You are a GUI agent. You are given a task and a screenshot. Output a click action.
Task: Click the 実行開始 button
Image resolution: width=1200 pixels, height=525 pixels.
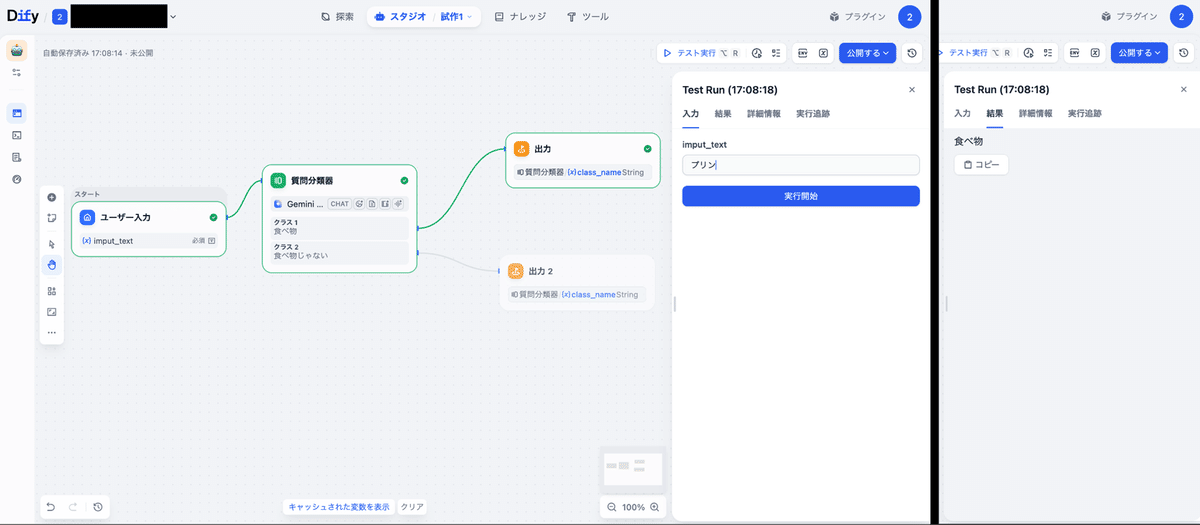(801, 196)
